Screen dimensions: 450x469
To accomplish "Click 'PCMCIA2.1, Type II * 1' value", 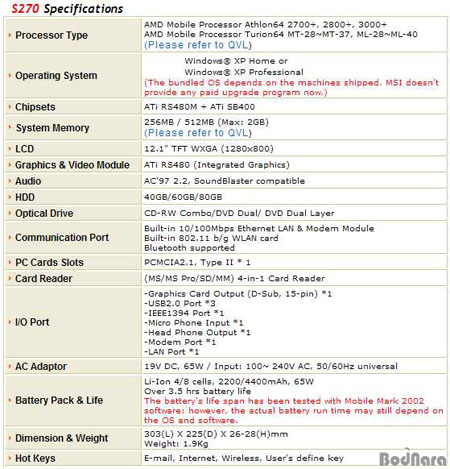I will tap(197, 262).
